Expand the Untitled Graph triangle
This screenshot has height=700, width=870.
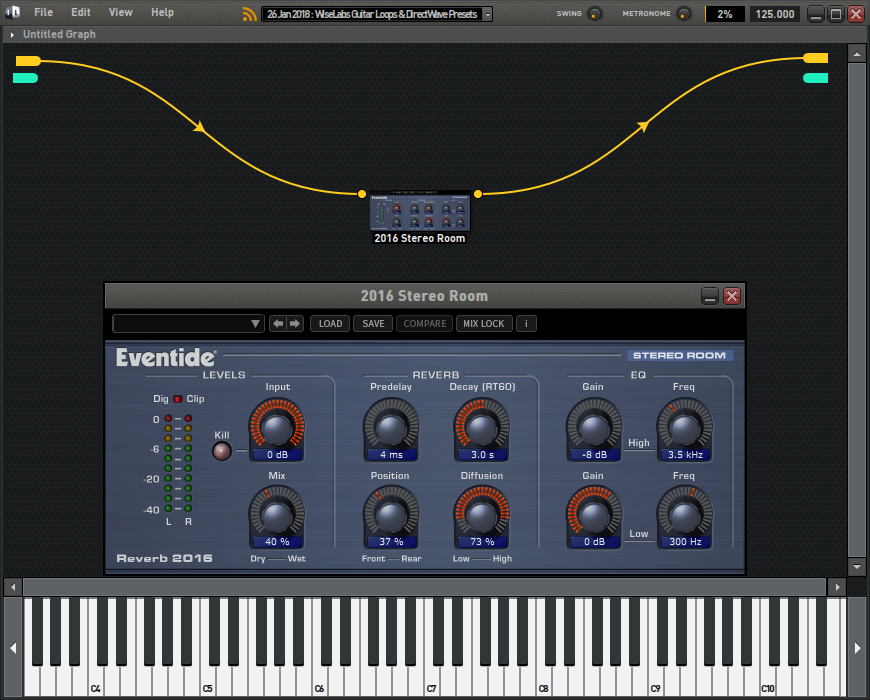pos(12,34)
